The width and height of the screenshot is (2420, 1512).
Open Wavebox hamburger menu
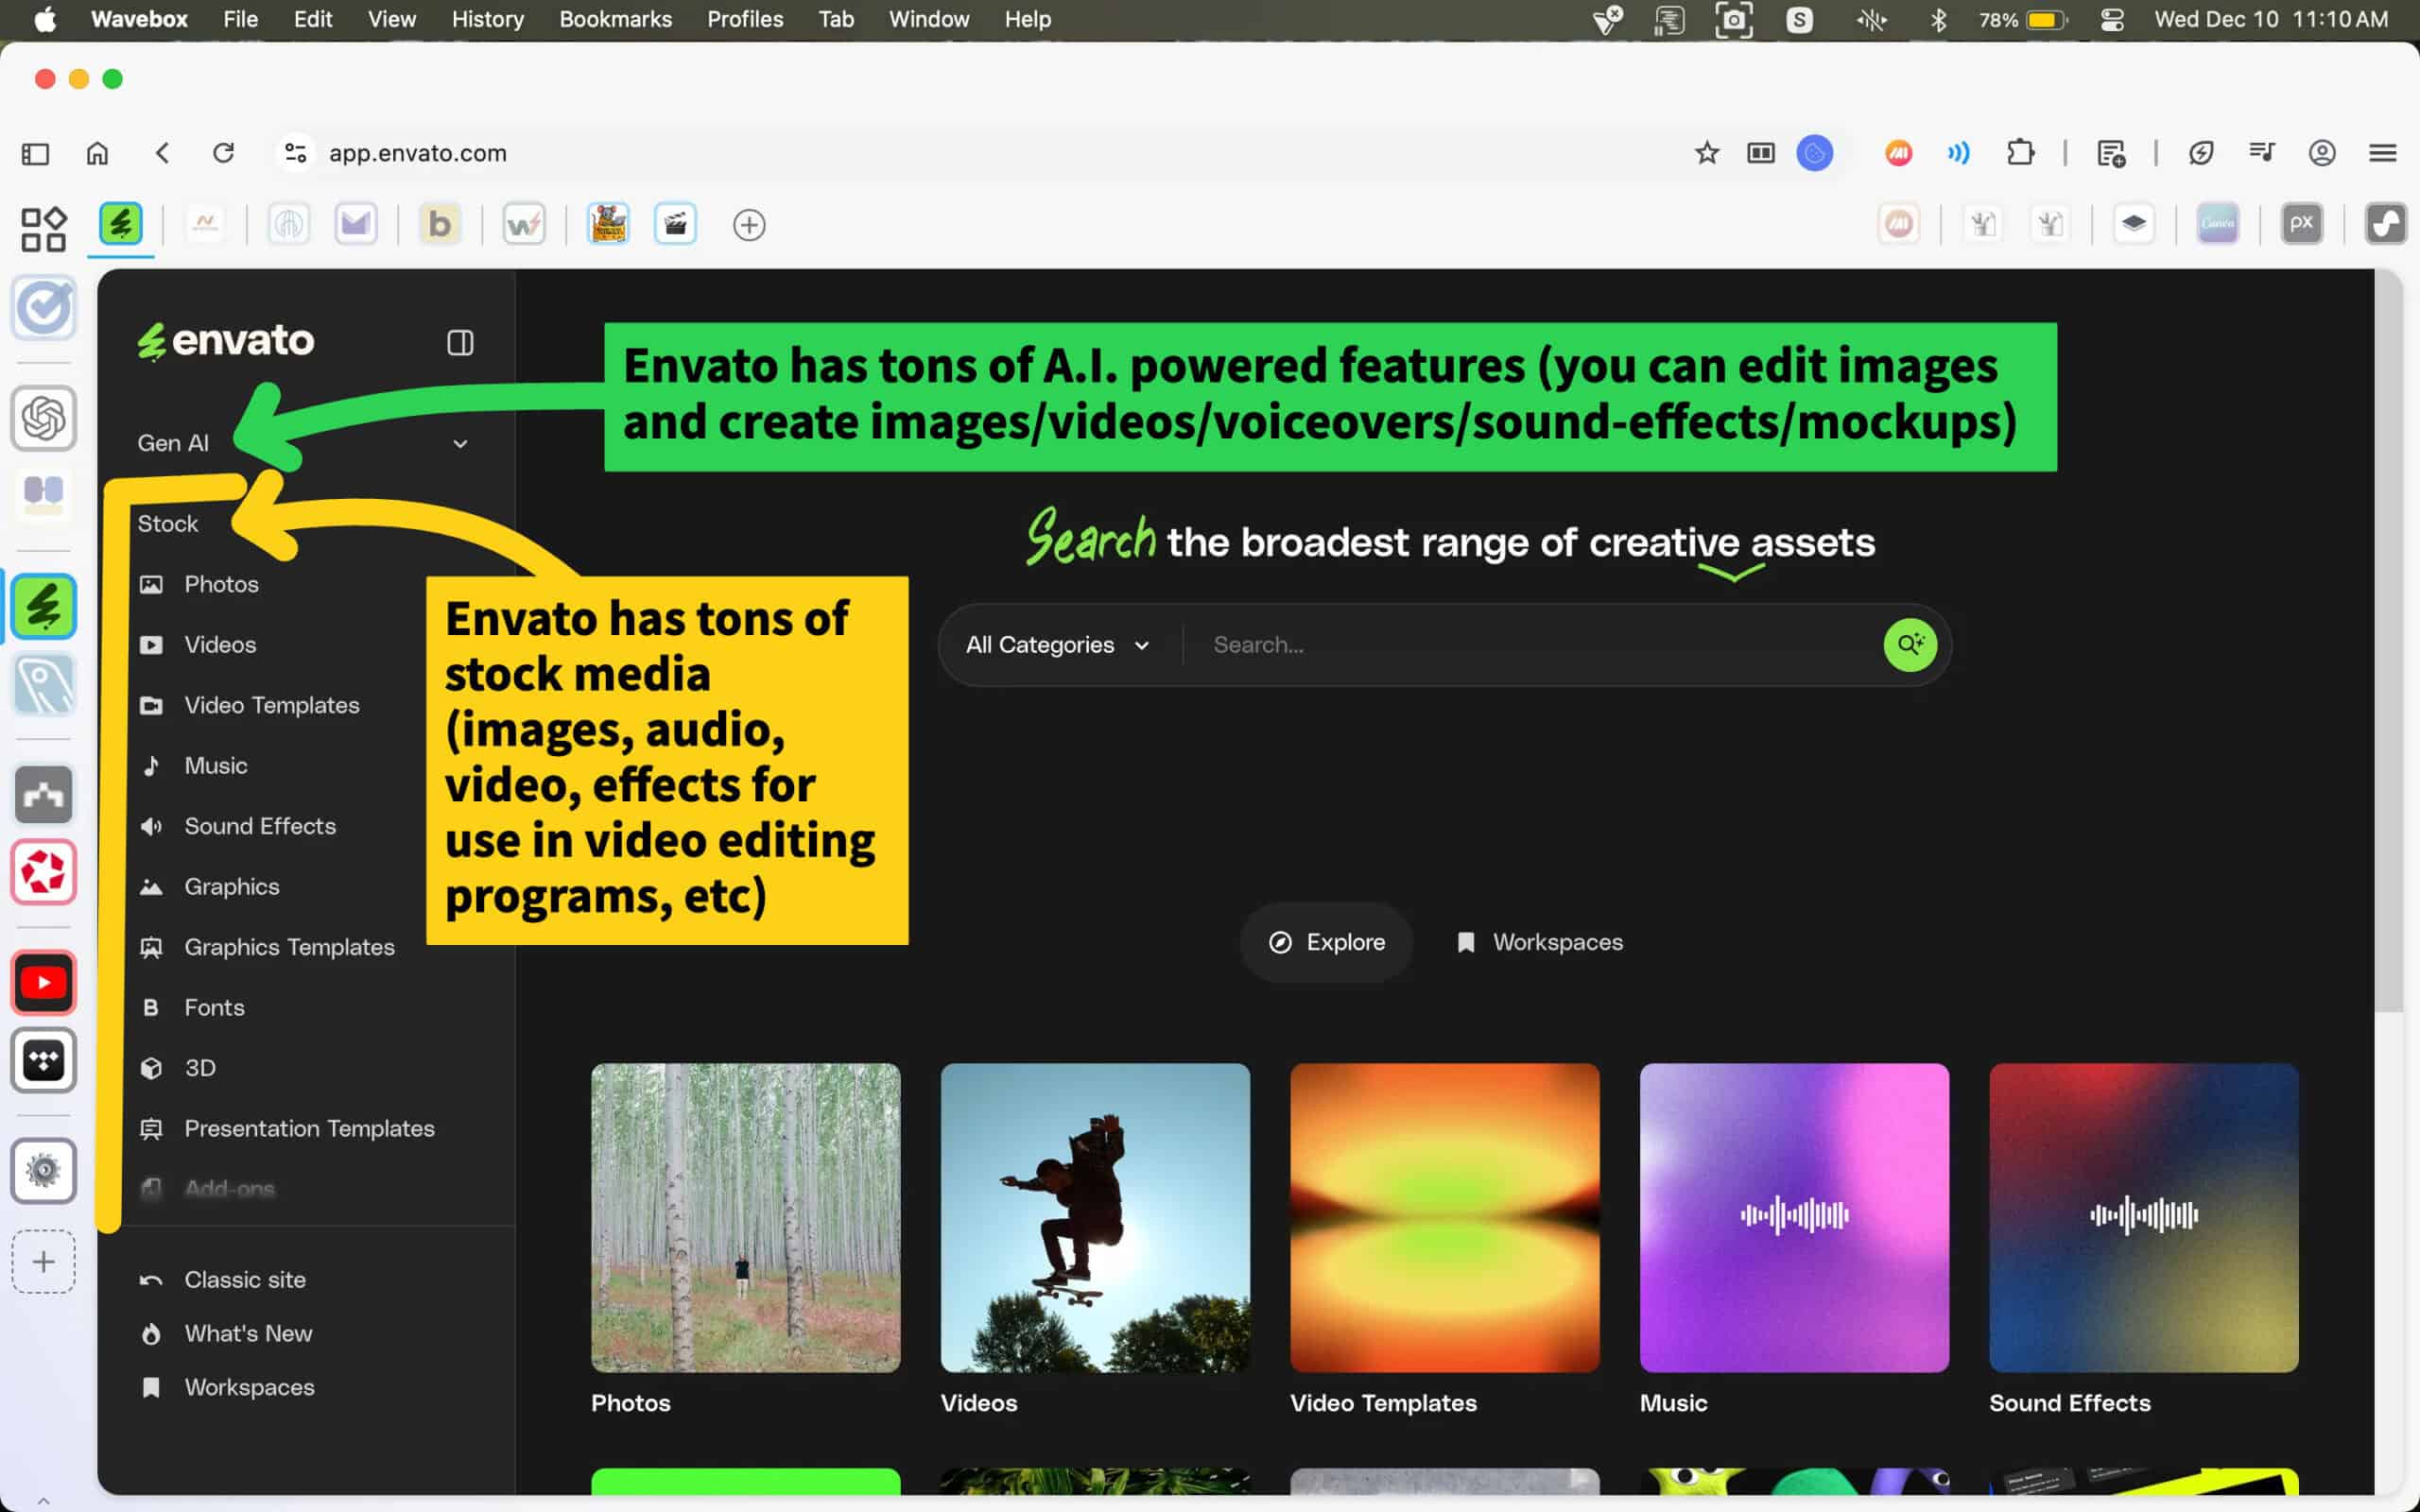coord(2382,153)
